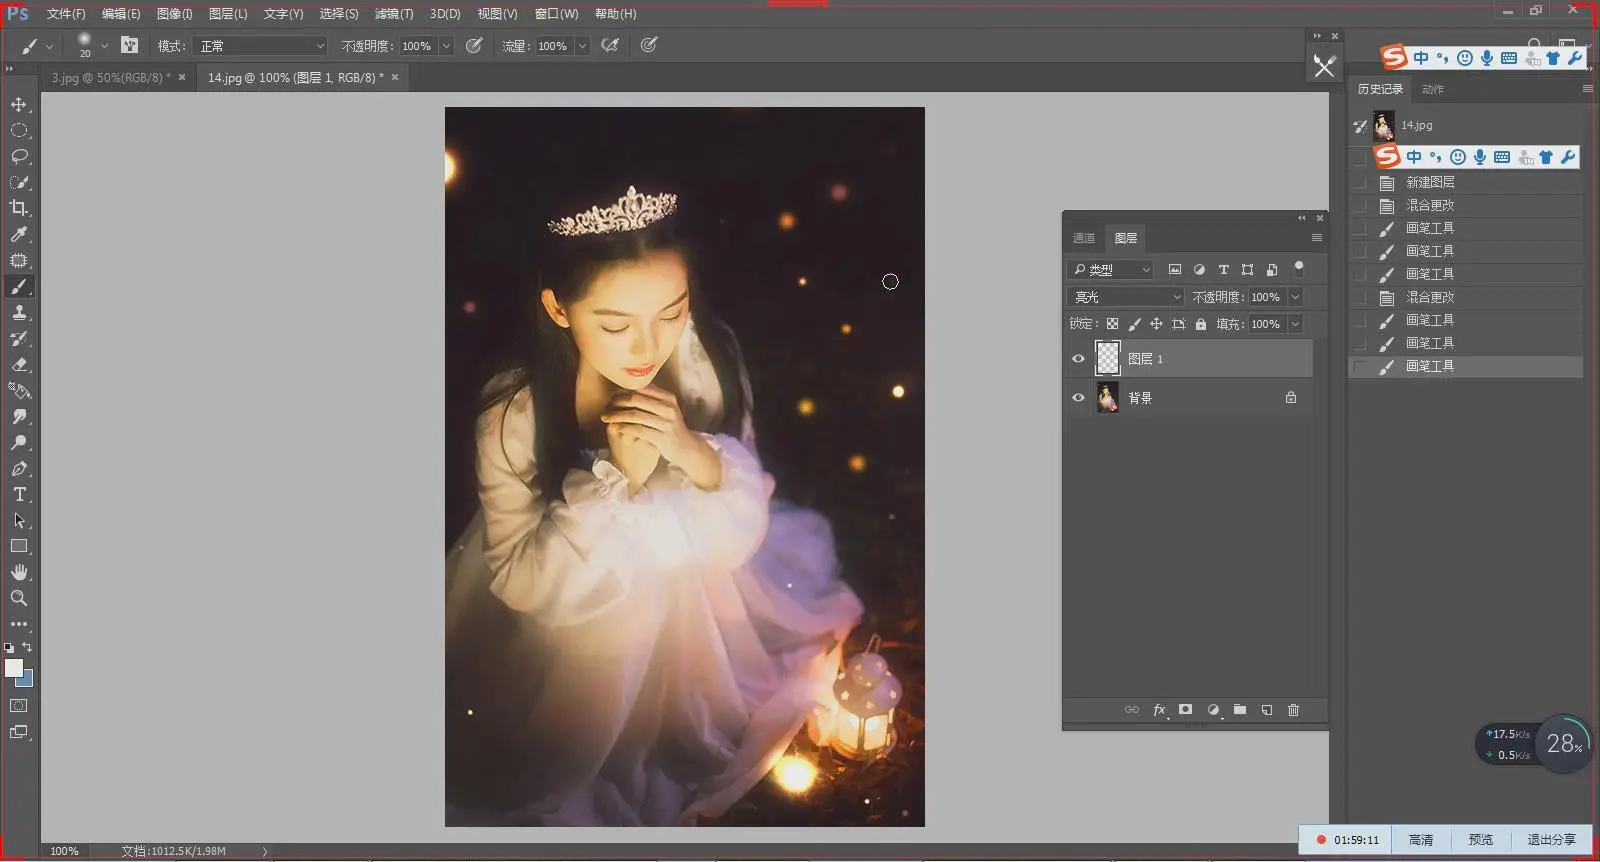
Task: Click the background color swatch
Action: [27, 681]
